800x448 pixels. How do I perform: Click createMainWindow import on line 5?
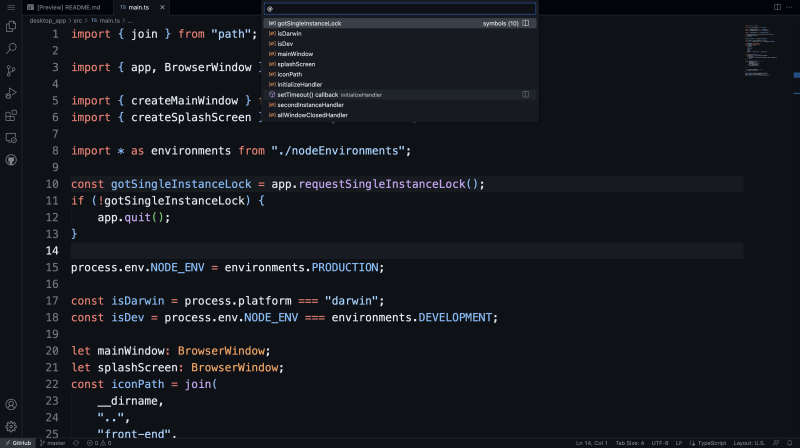185,101
